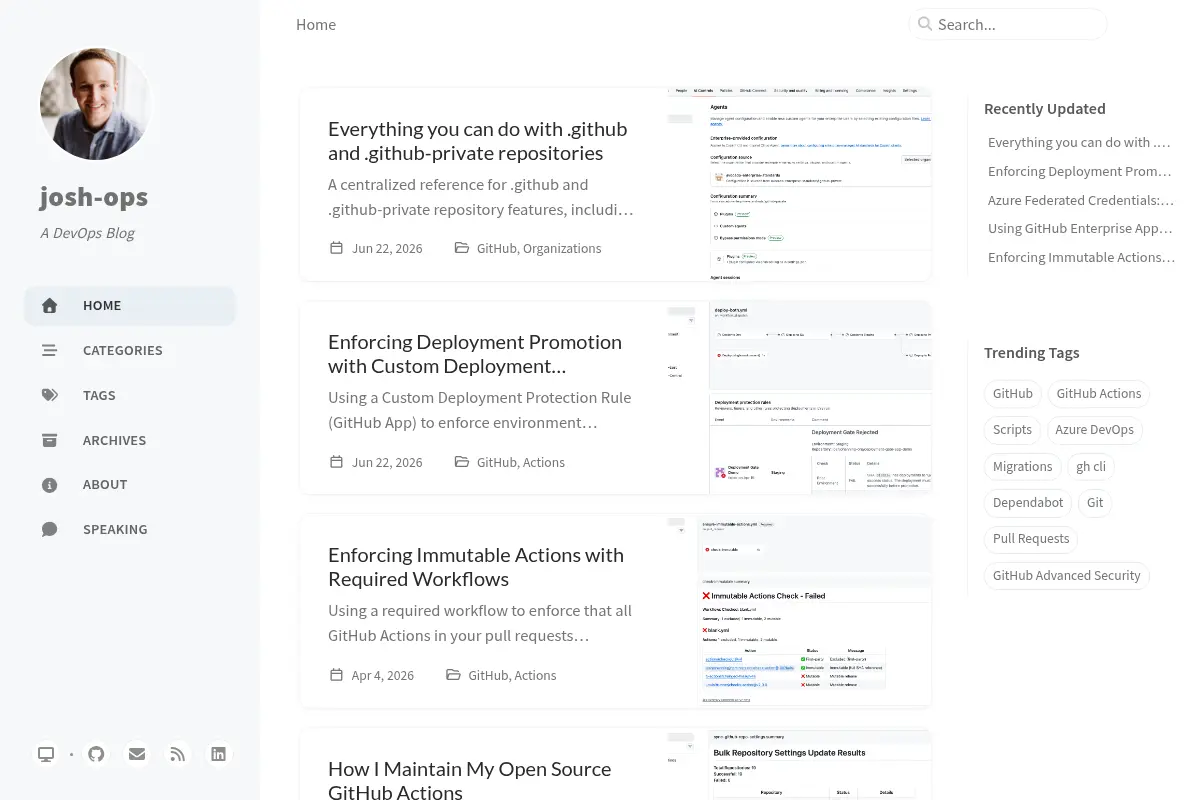
Task: Click the Categories list icon
Action: tap(49, 350)
